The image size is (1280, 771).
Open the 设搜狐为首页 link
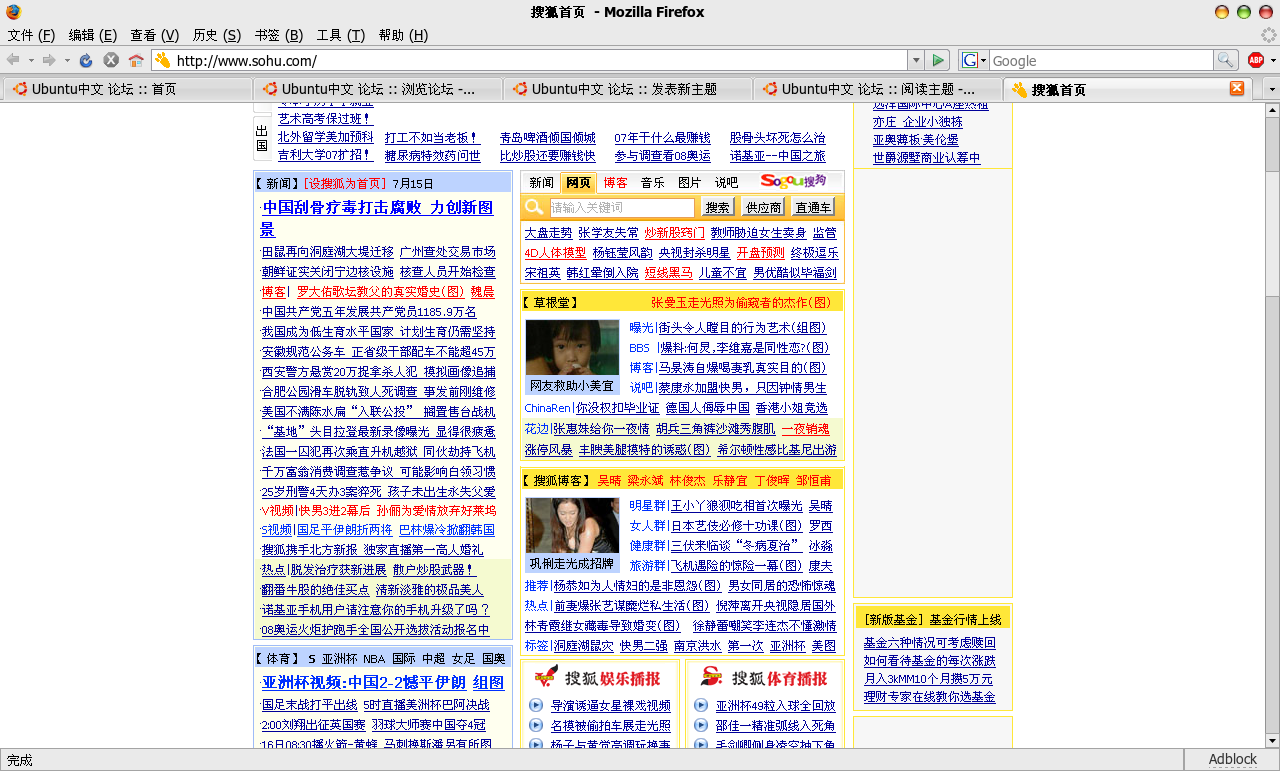coord(344,183)
